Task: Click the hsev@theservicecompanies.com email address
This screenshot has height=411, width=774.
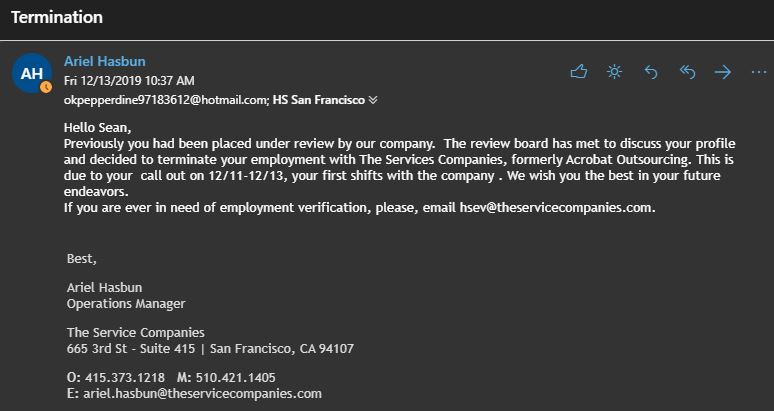Action: tap(556, 208)
